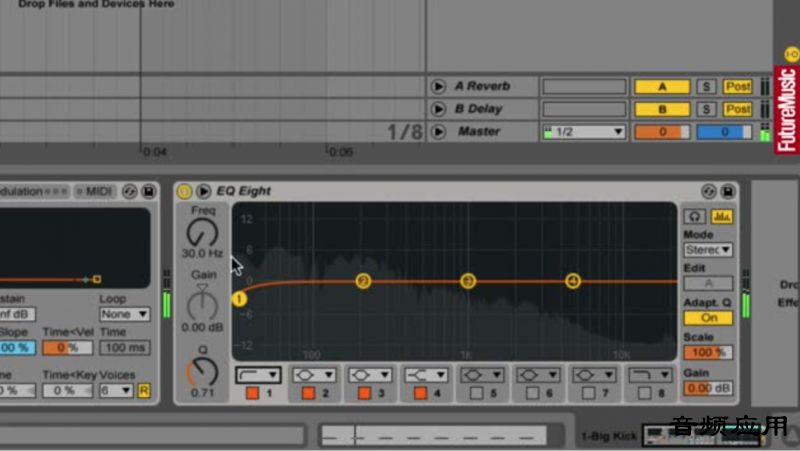Open Master output 1/2 dropdown

584,132
